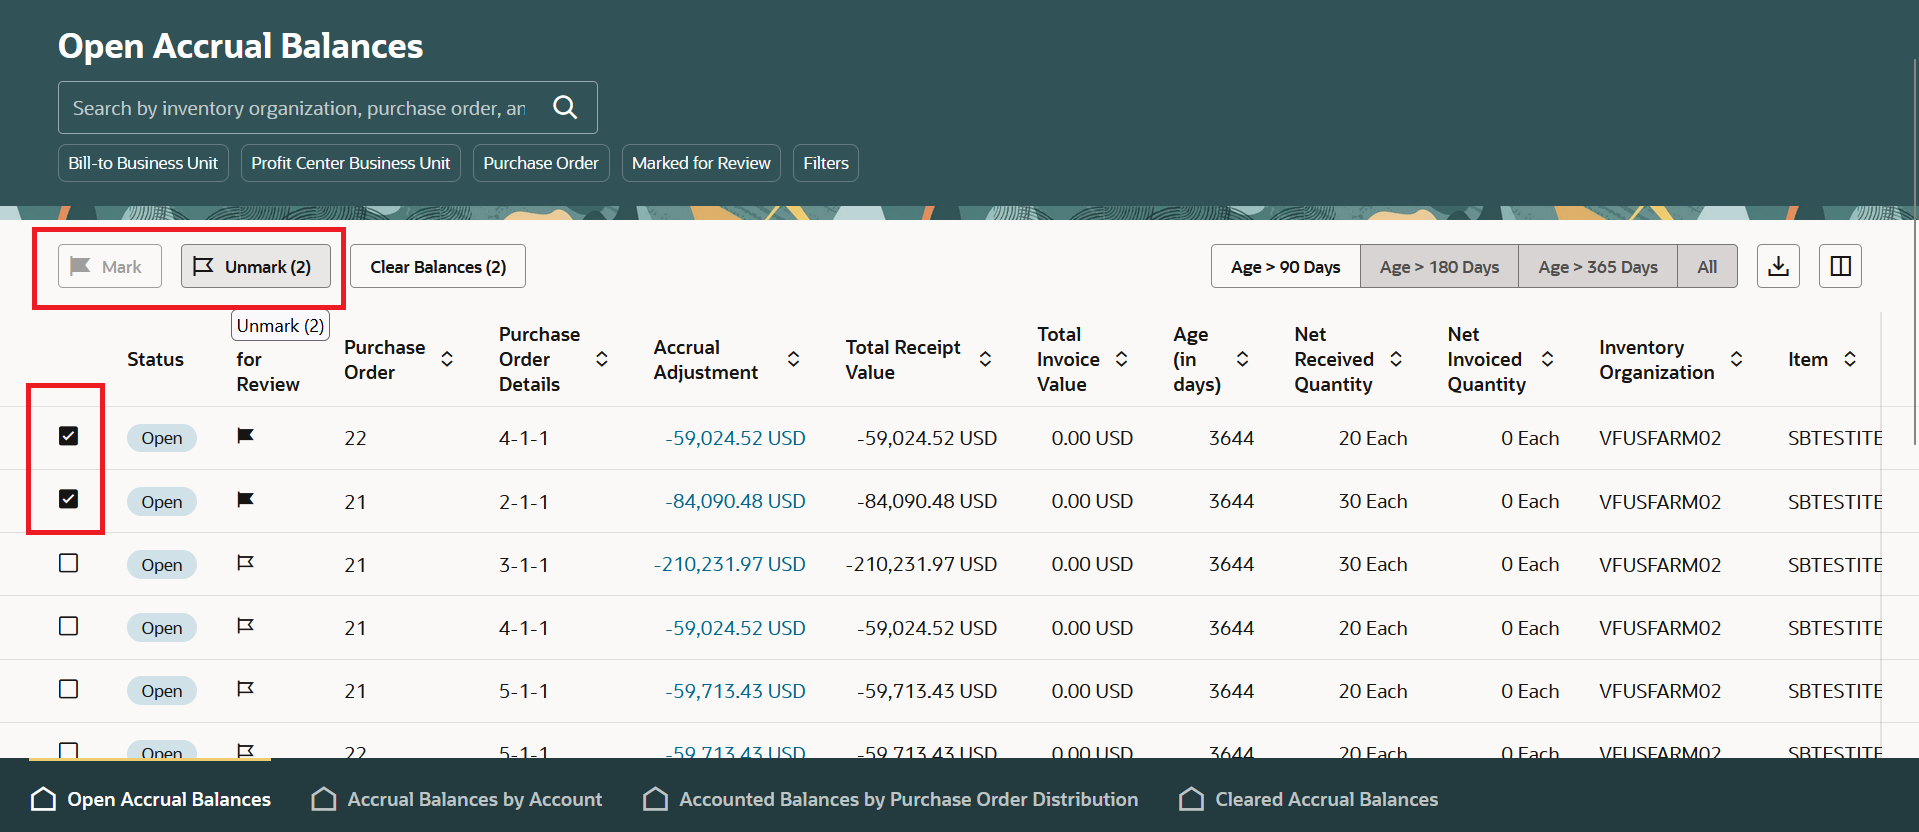Select the Age > 180 Days filter

pos(1439,266)
